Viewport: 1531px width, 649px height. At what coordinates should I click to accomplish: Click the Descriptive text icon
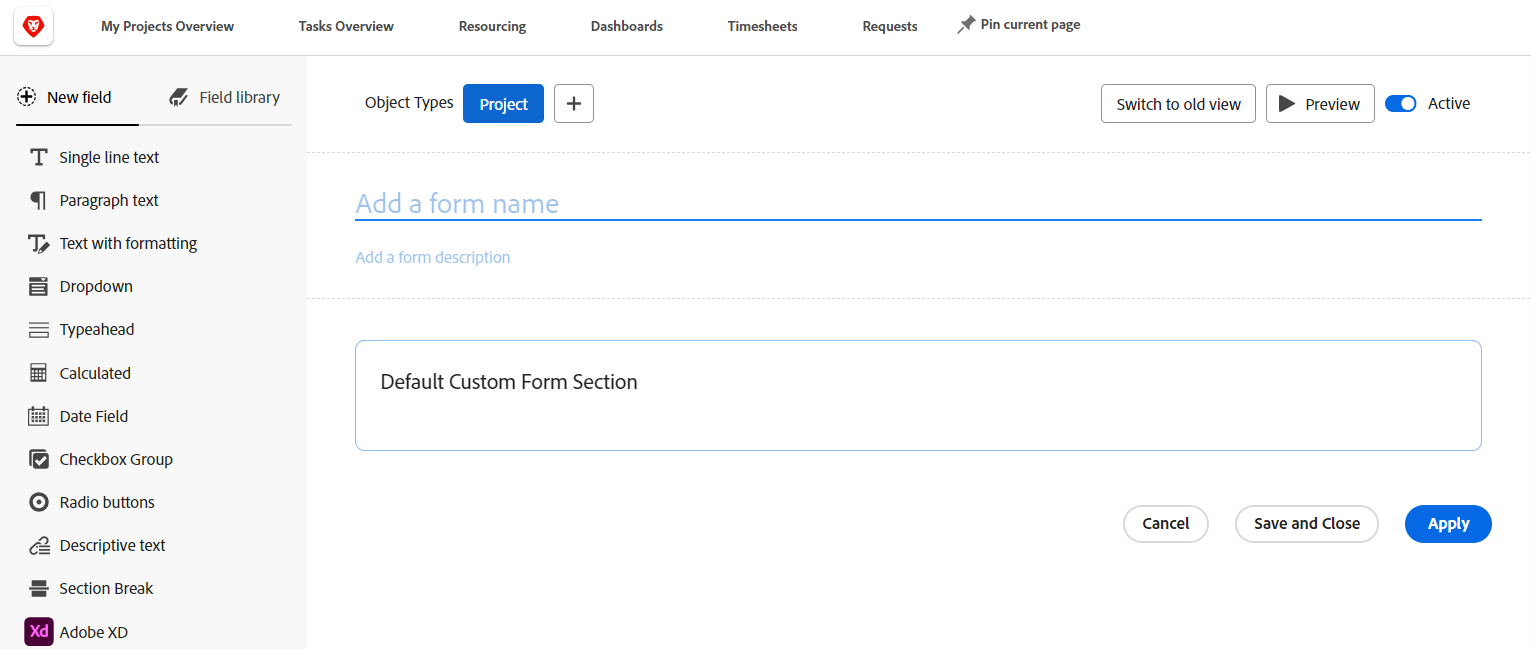[x=39, y=545]
